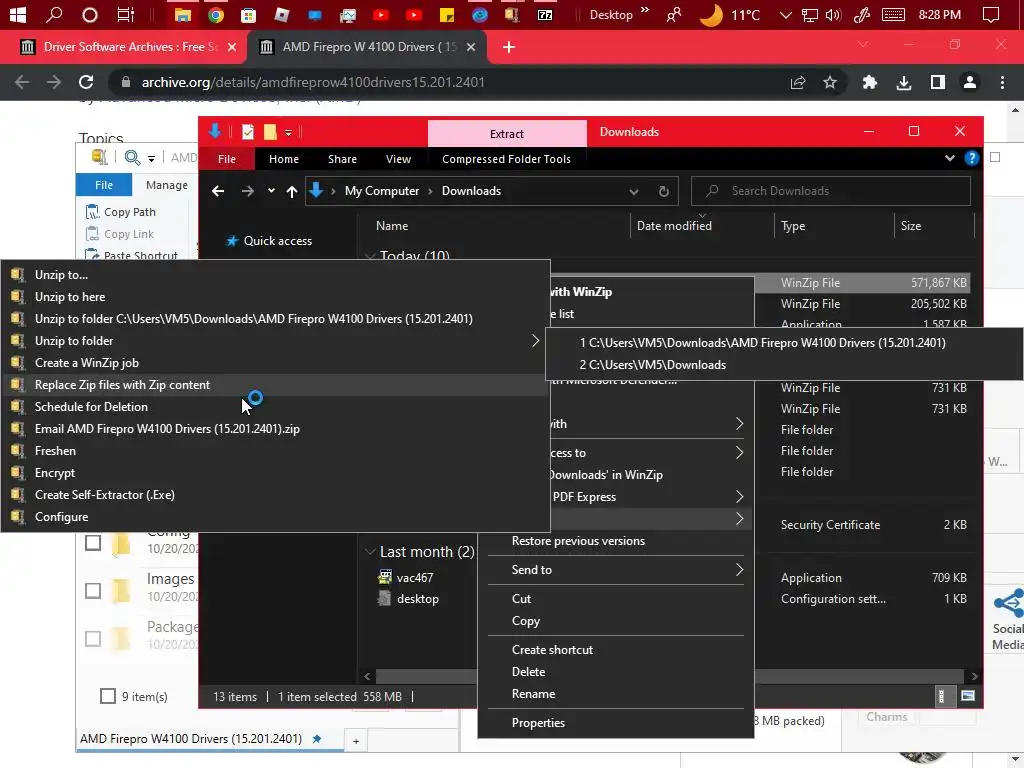Open Chrome downloads icon

coord(904,82)
